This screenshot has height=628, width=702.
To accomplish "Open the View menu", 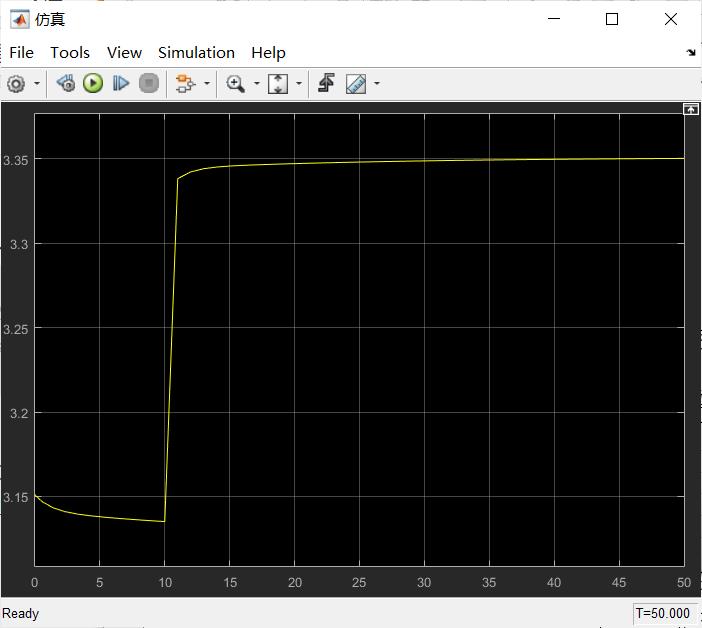I will click(x=124, y=53).
